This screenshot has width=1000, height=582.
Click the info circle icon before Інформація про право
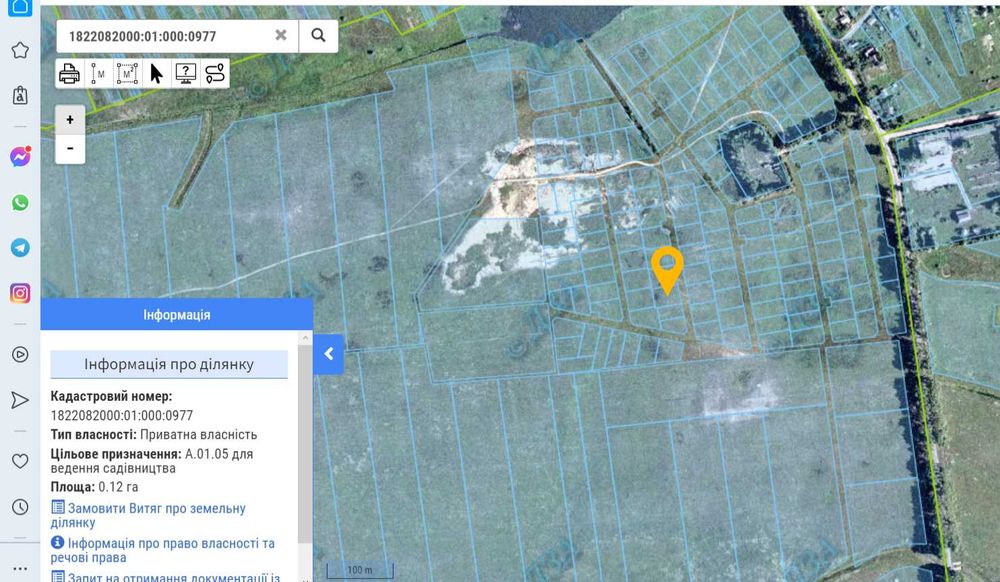click(x=57, y=542)
